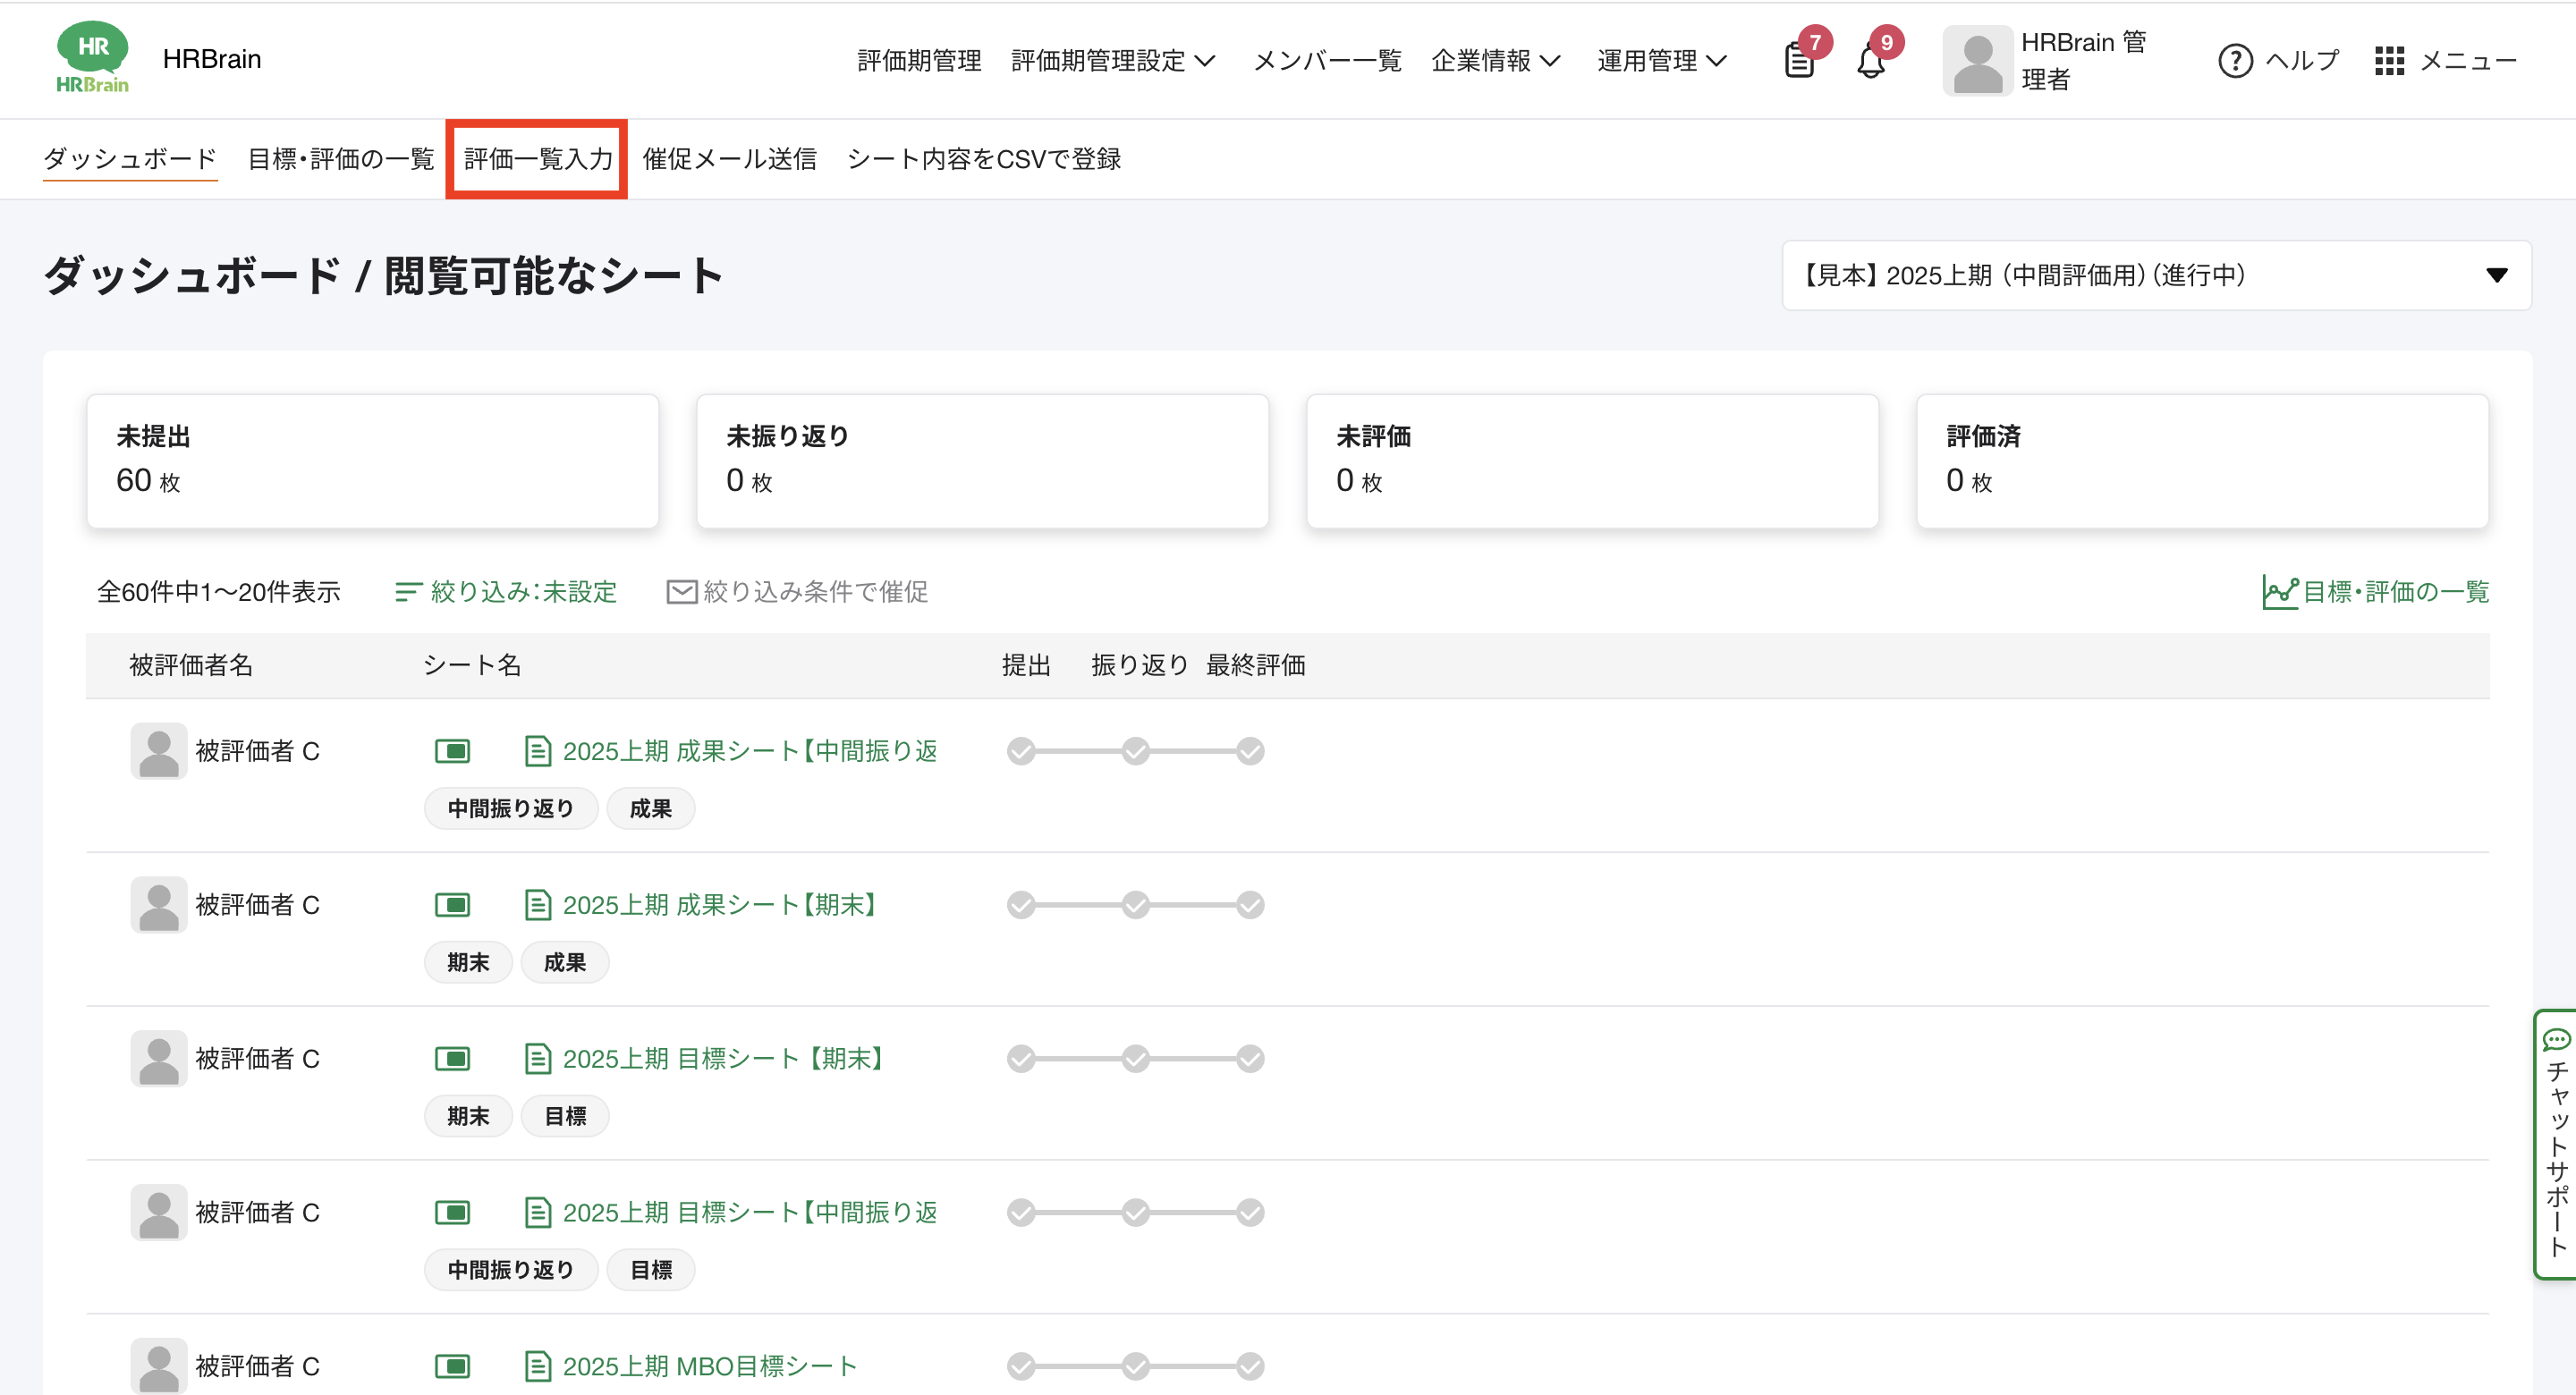The height and width of the screenshot is (1395, 2576).
Task: Click the document icon beside 2025上期 MBO目標シート
Action: pos(537,1366)
